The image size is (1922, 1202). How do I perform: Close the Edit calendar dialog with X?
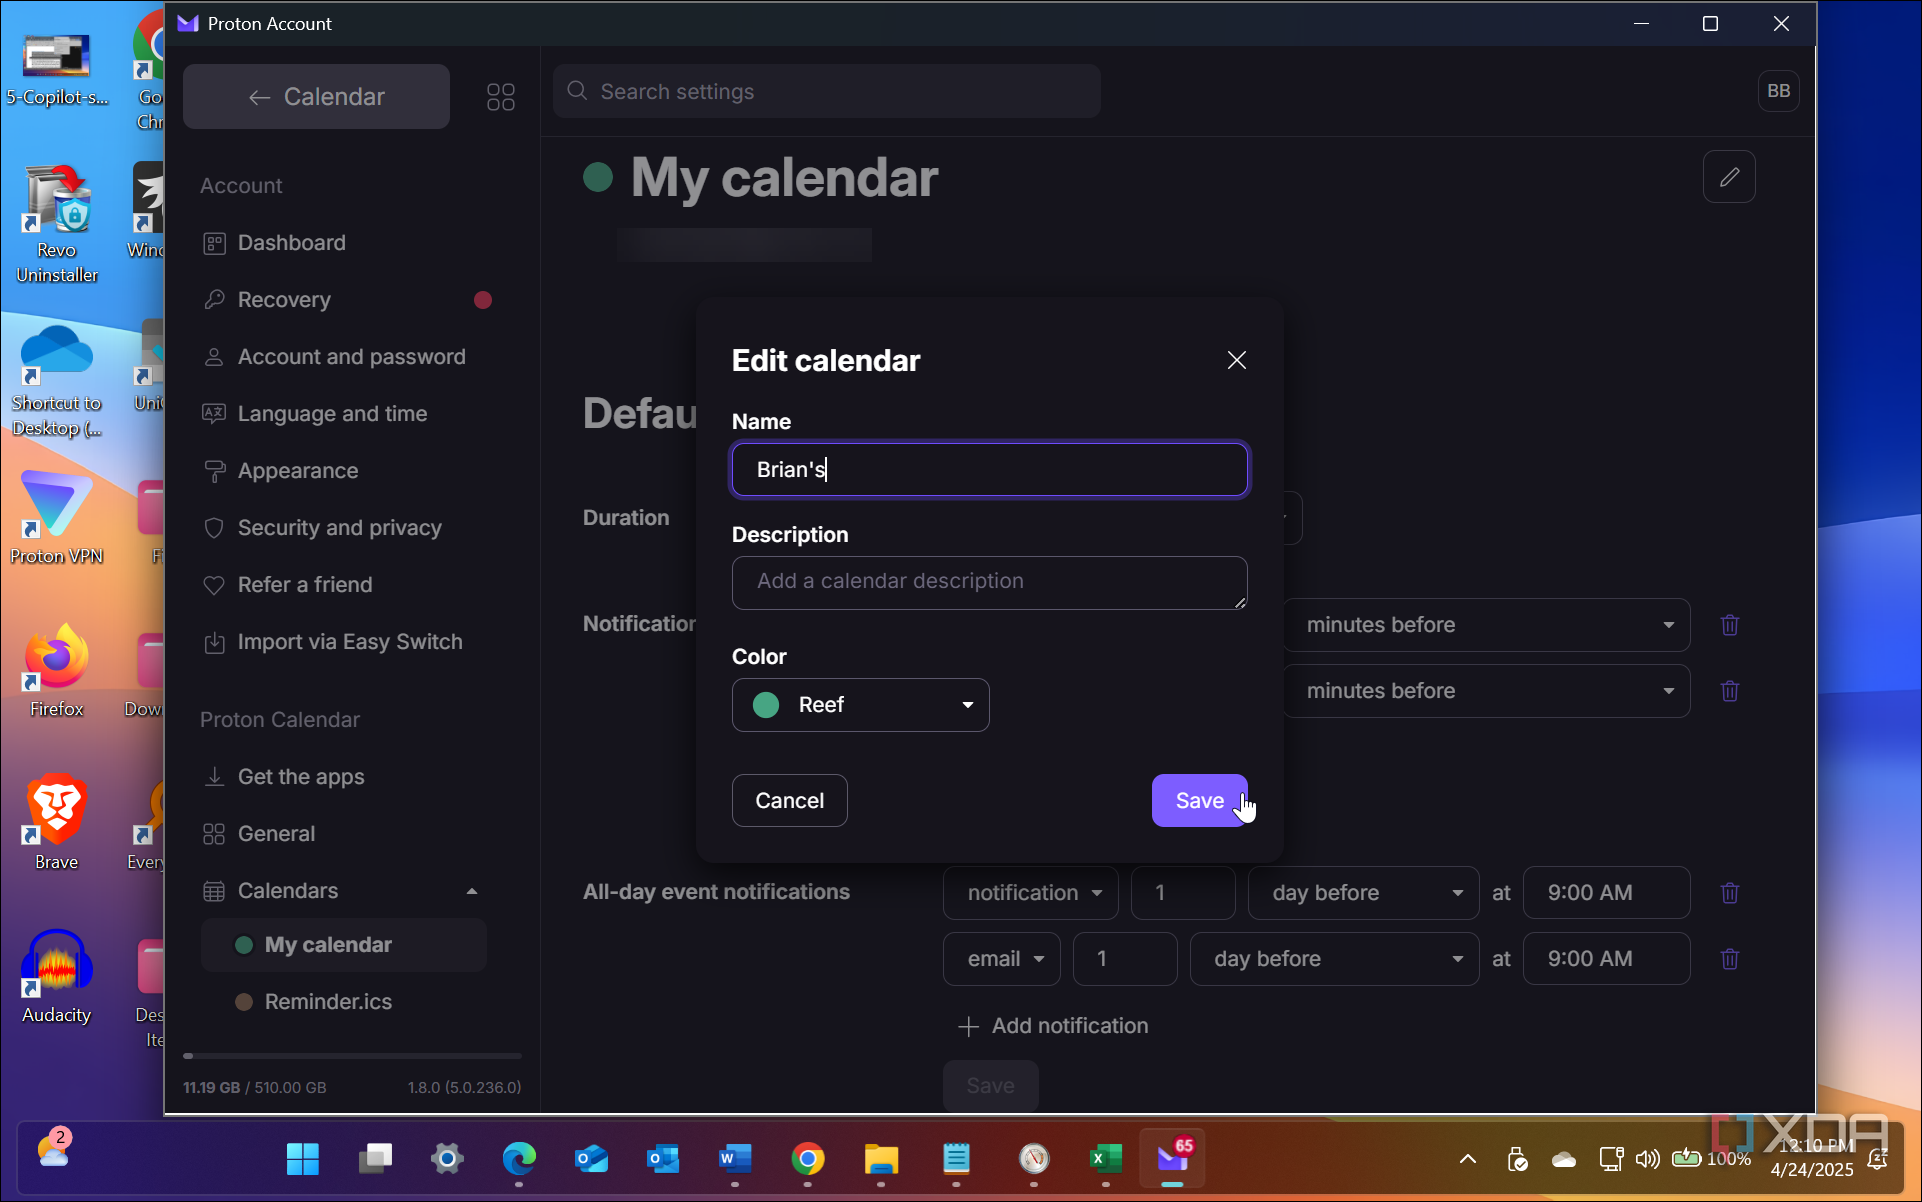pos(1237,360)
